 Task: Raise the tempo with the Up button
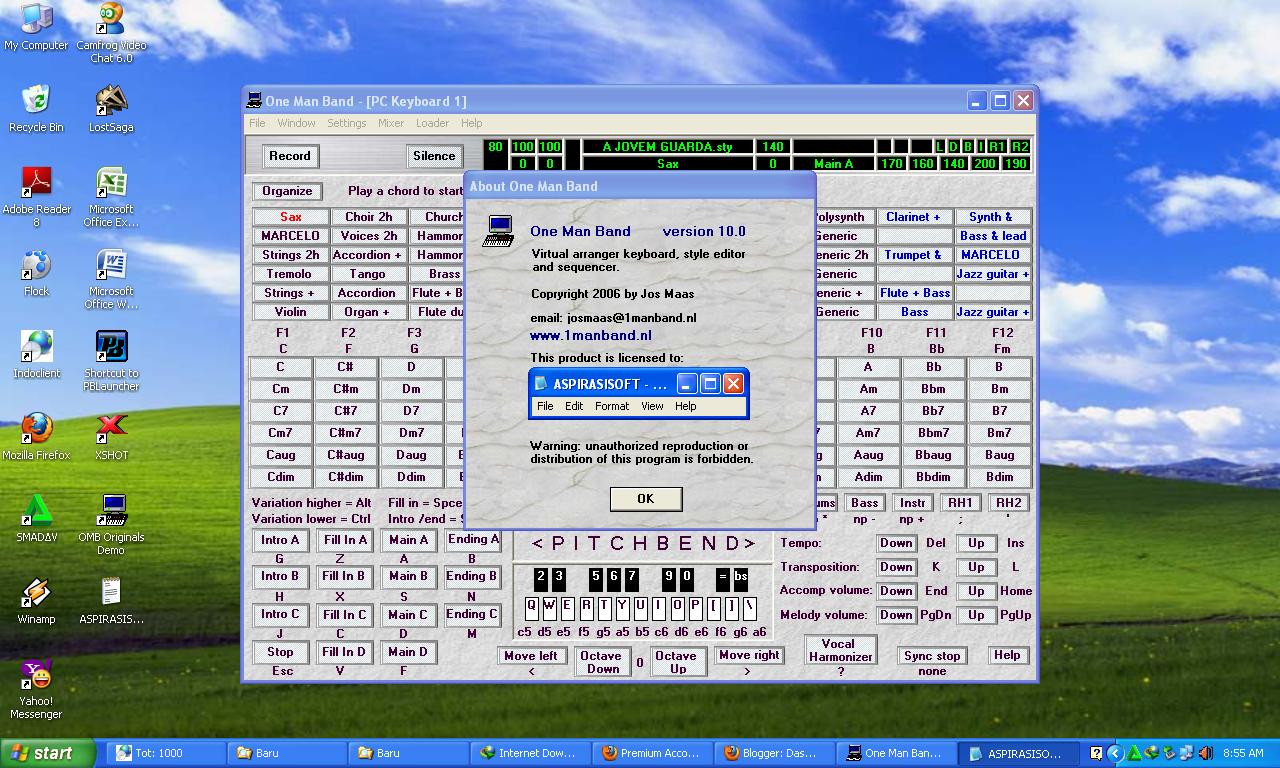click(x=976, y=543)
